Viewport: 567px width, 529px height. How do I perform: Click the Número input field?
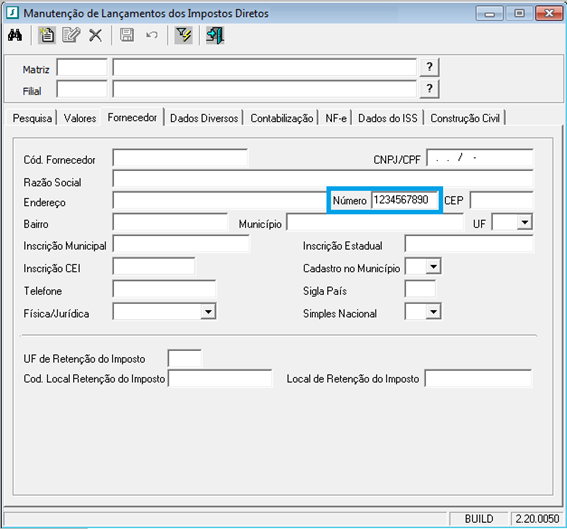coord(404,200)
